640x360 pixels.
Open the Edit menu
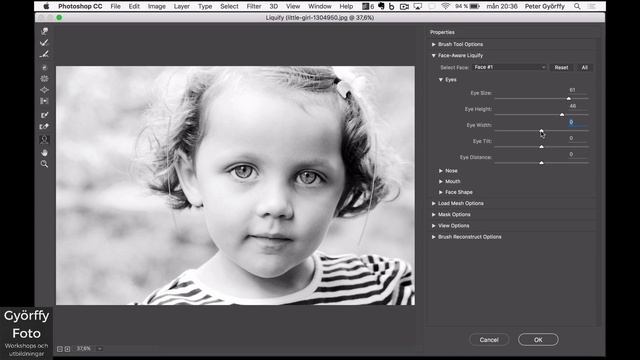134,6
